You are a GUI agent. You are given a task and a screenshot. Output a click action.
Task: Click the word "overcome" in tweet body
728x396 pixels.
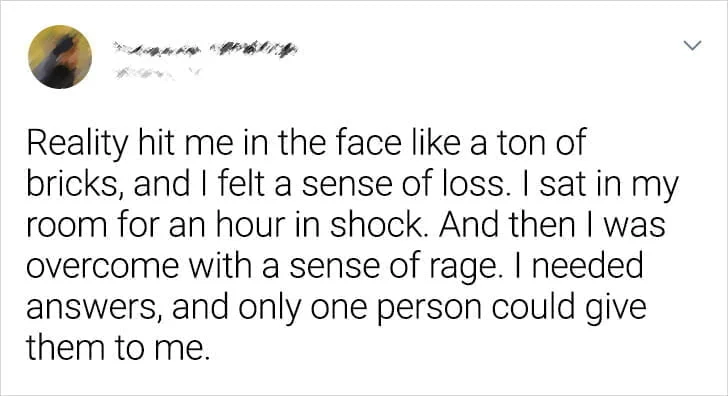(103, 266)
